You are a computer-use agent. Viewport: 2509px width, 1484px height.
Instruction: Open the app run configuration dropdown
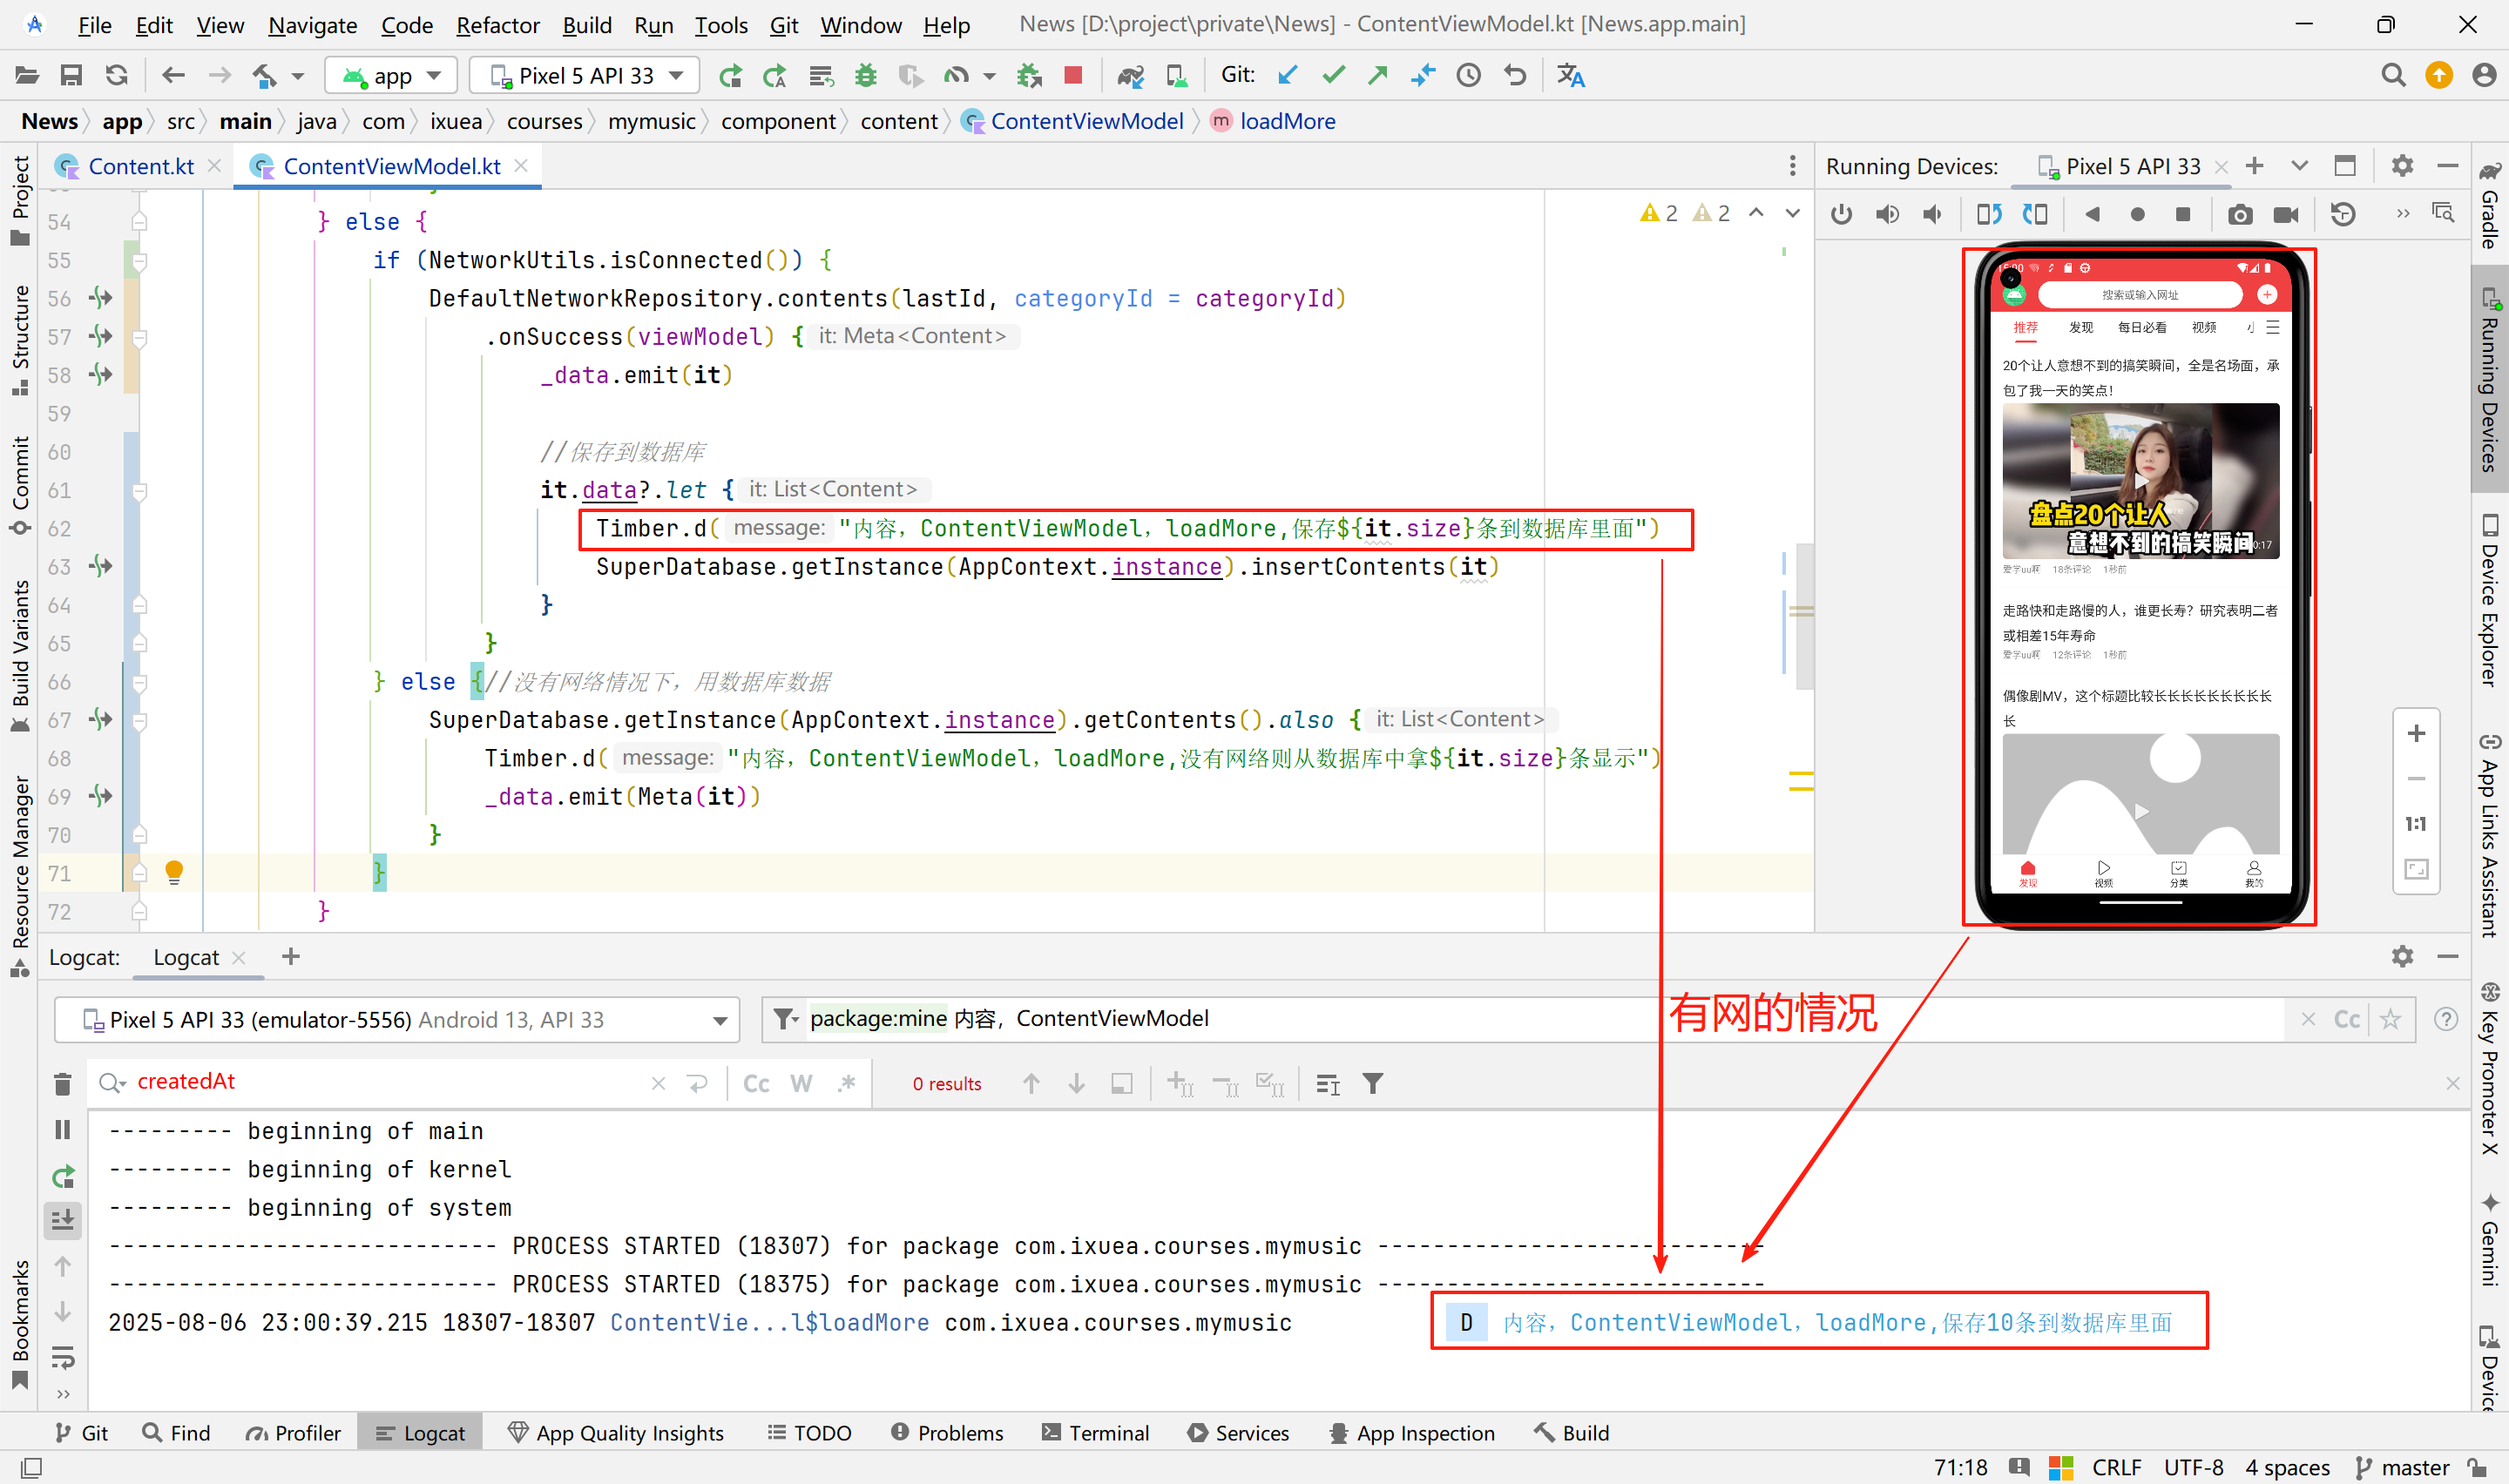(392, 75)
